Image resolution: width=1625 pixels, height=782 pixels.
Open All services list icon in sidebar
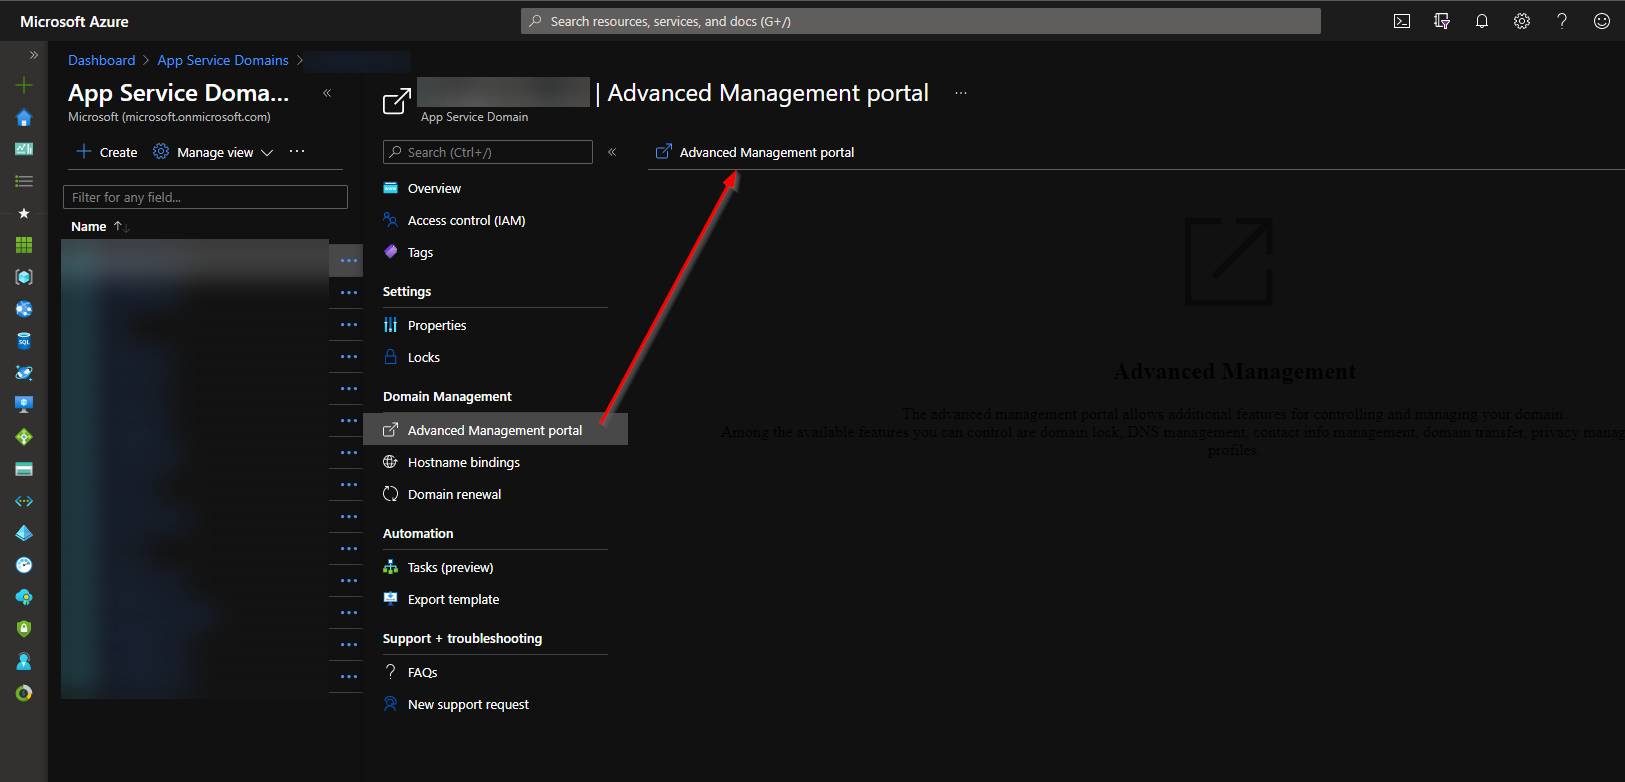(x=24, y=181)
